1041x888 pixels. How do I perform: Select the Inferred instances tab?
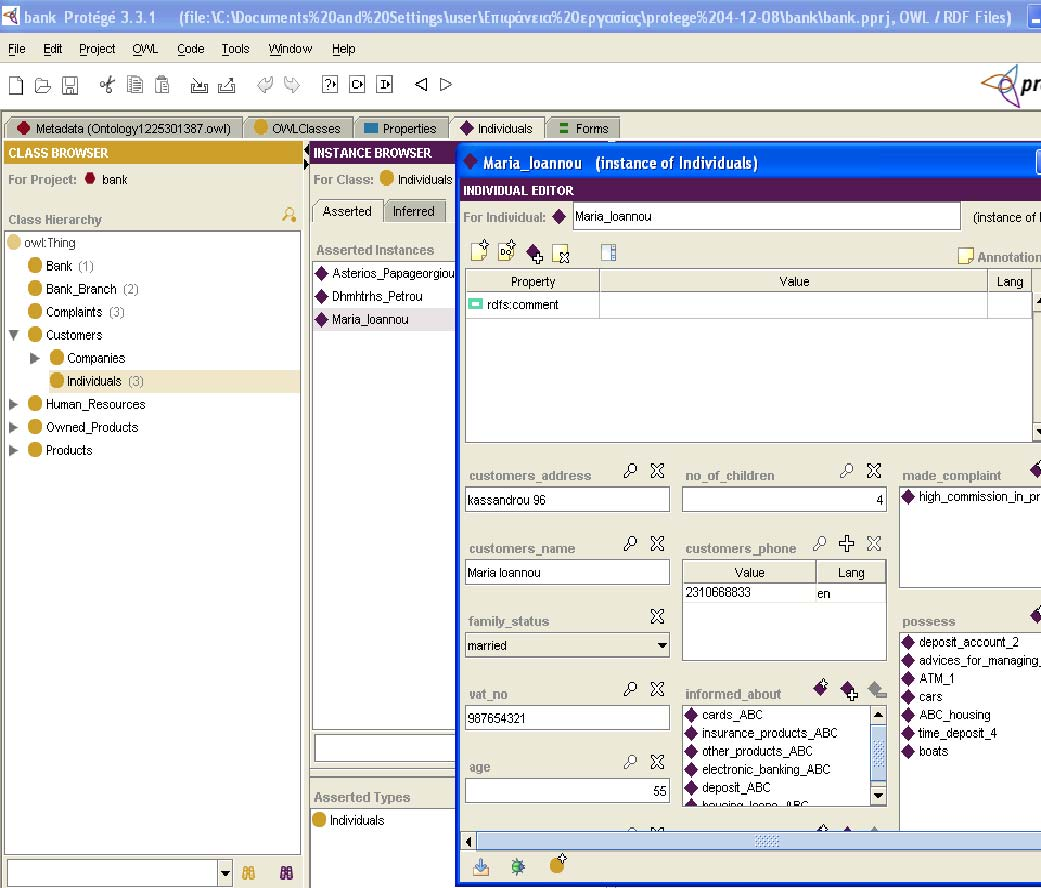414,212
